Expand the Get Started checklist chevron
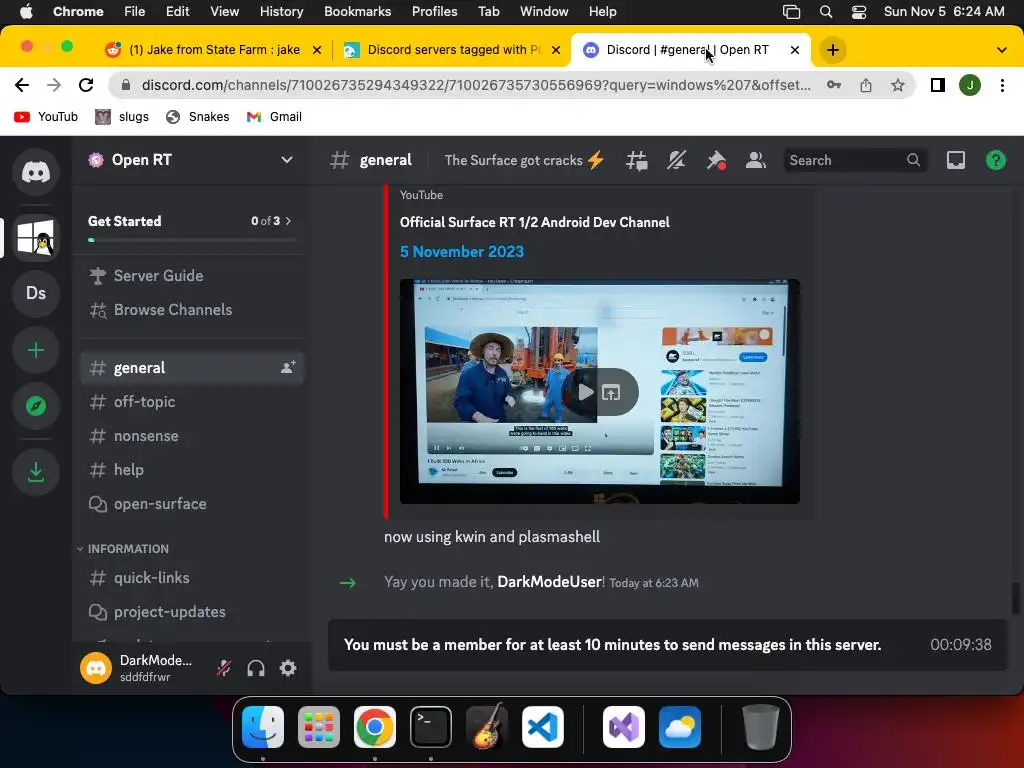 [x=288, y=221]
